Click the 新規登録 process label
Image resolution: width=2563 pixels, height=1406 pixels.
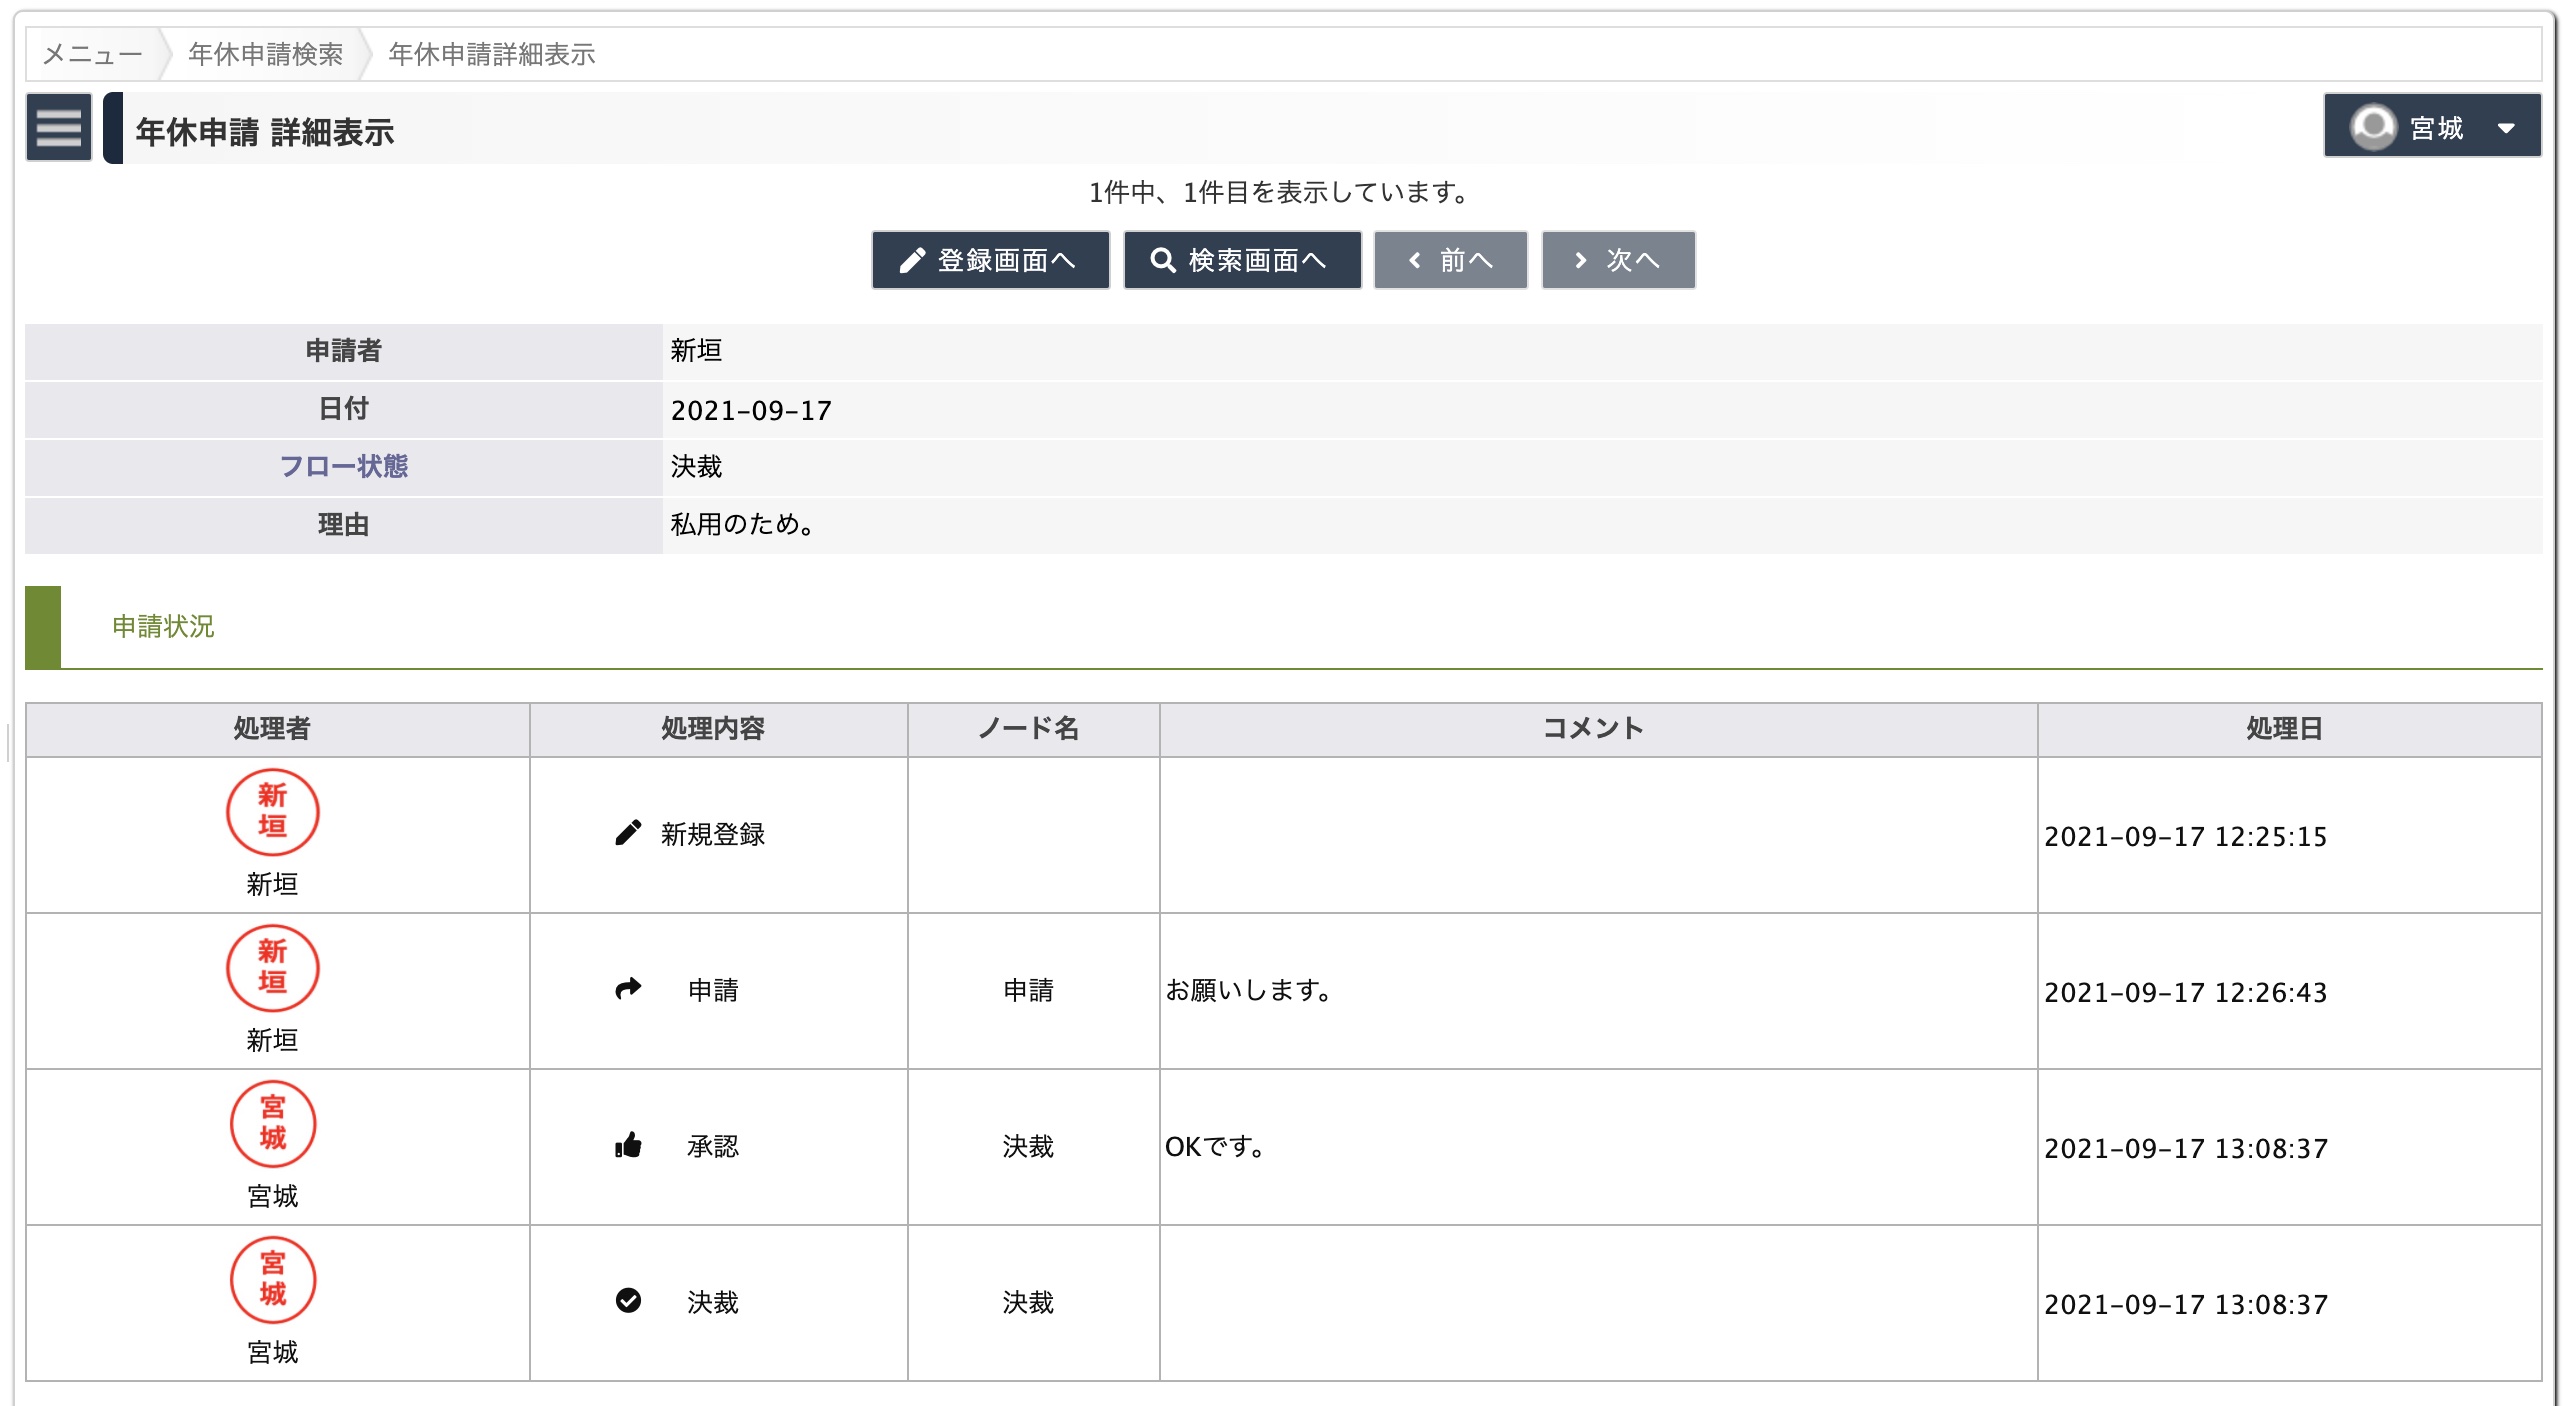pos(713,834)
